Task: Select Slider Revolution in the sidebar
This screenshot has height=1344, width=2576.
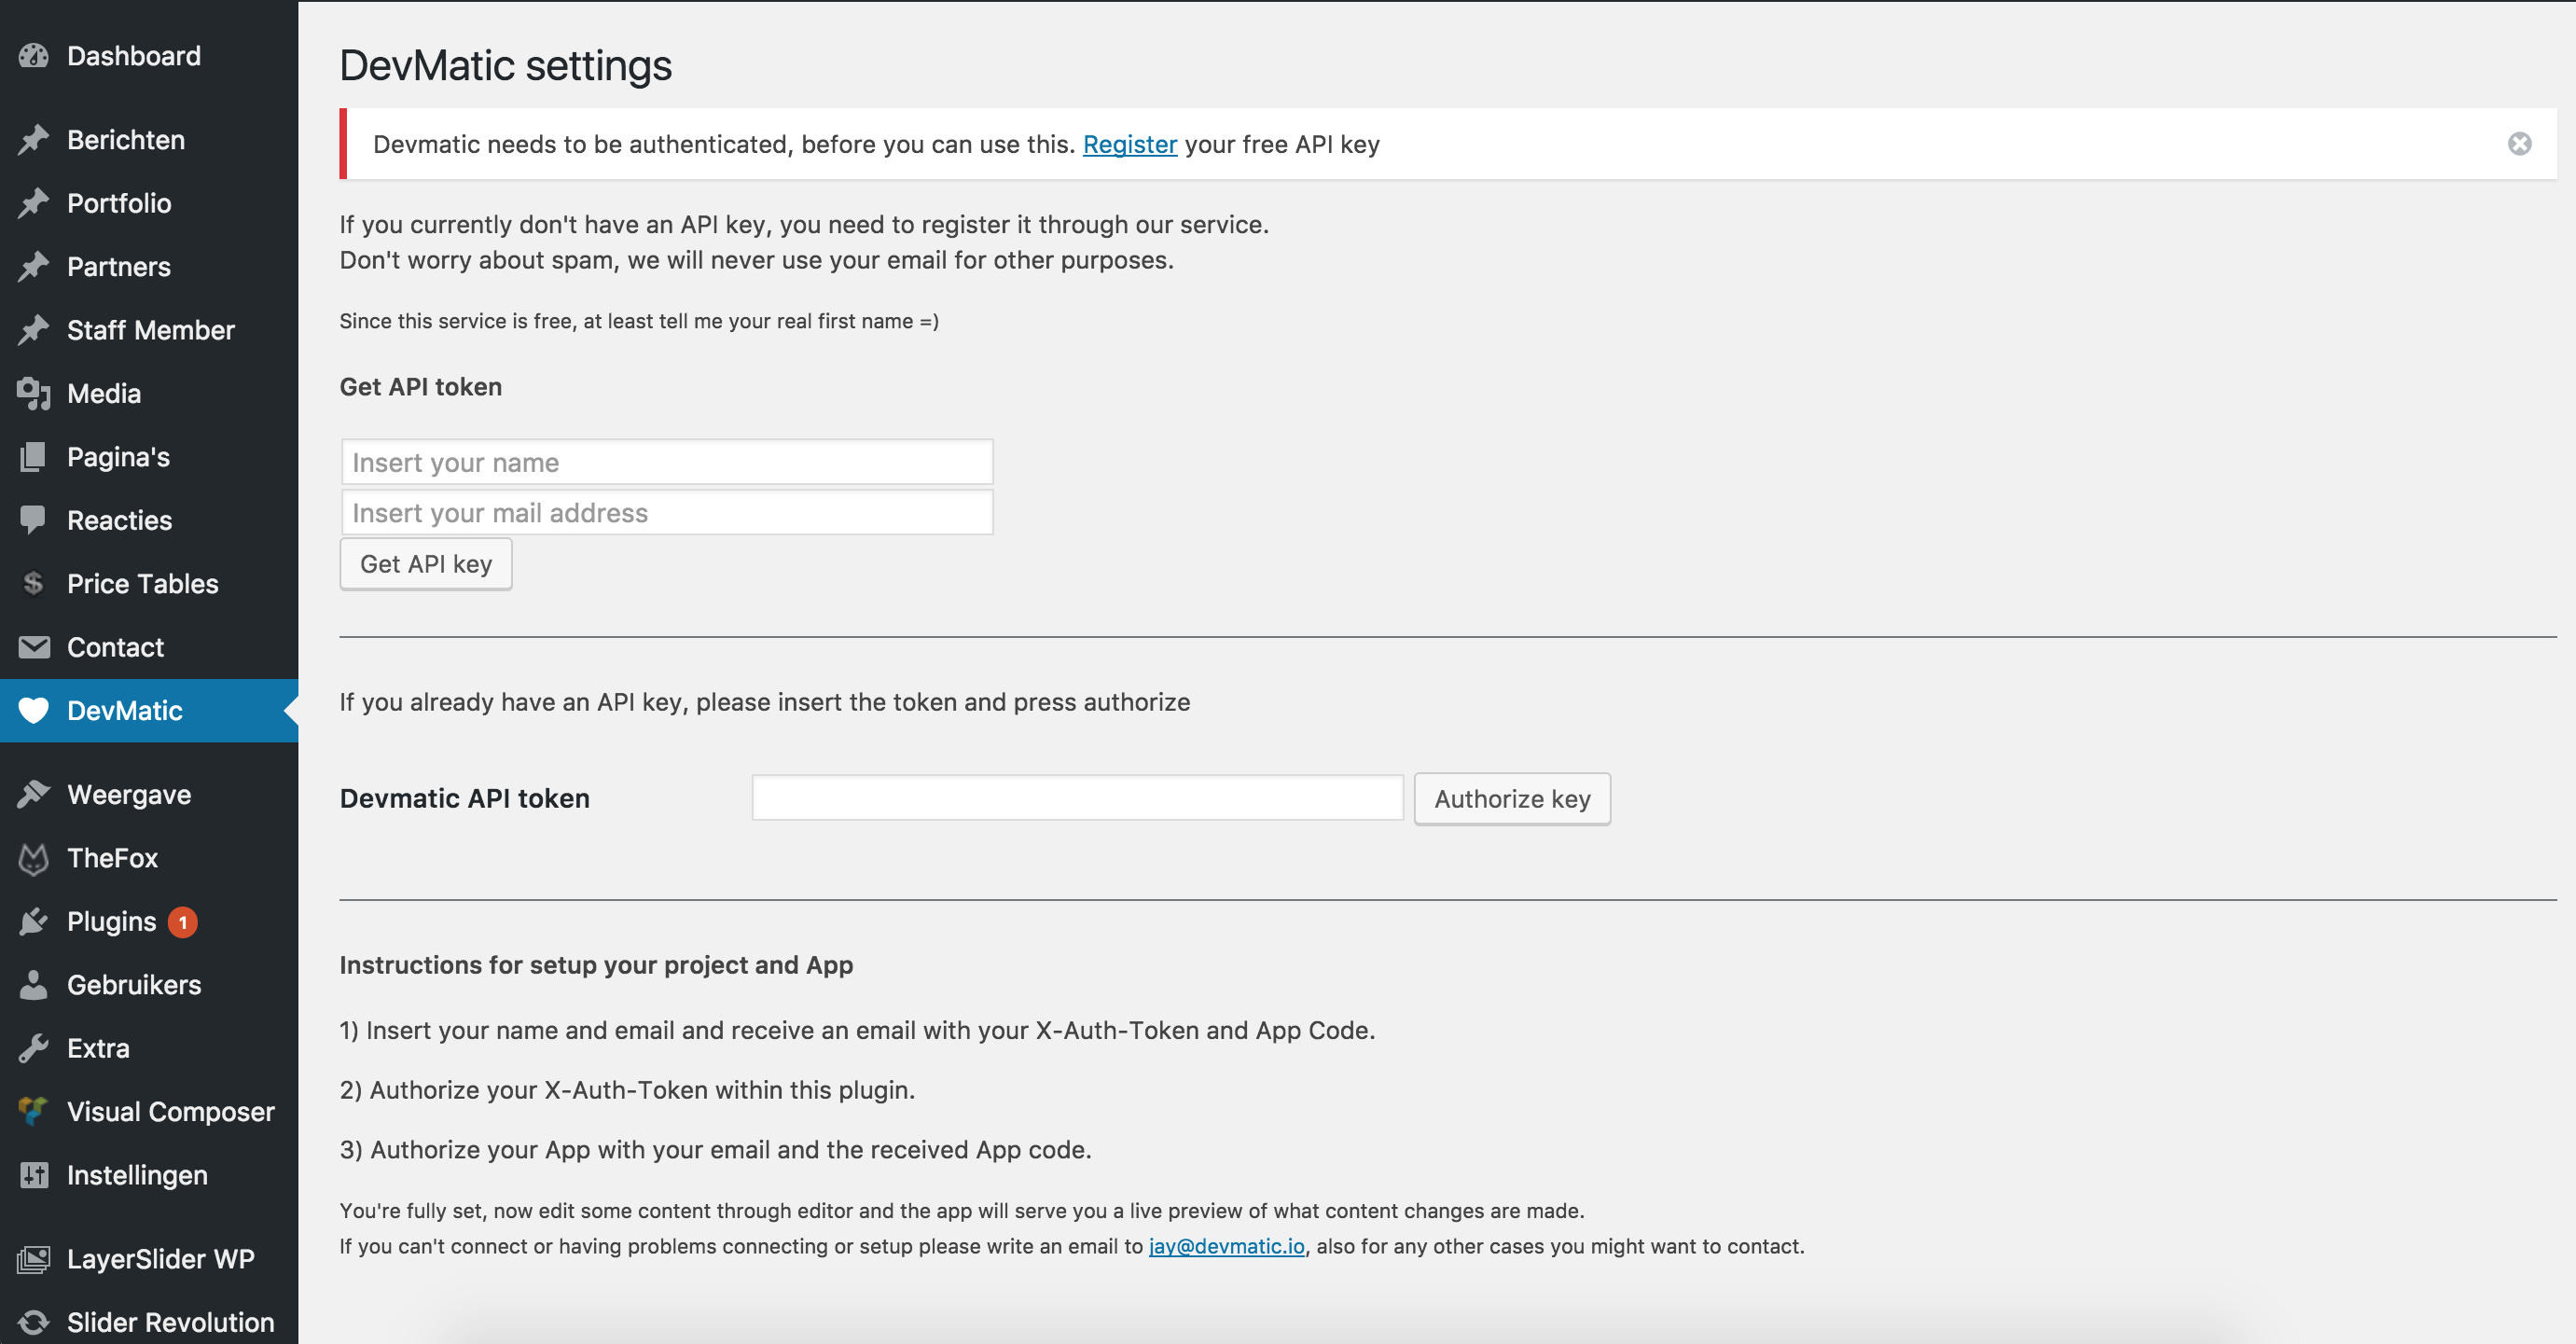Action: (x=171, y=1322)
